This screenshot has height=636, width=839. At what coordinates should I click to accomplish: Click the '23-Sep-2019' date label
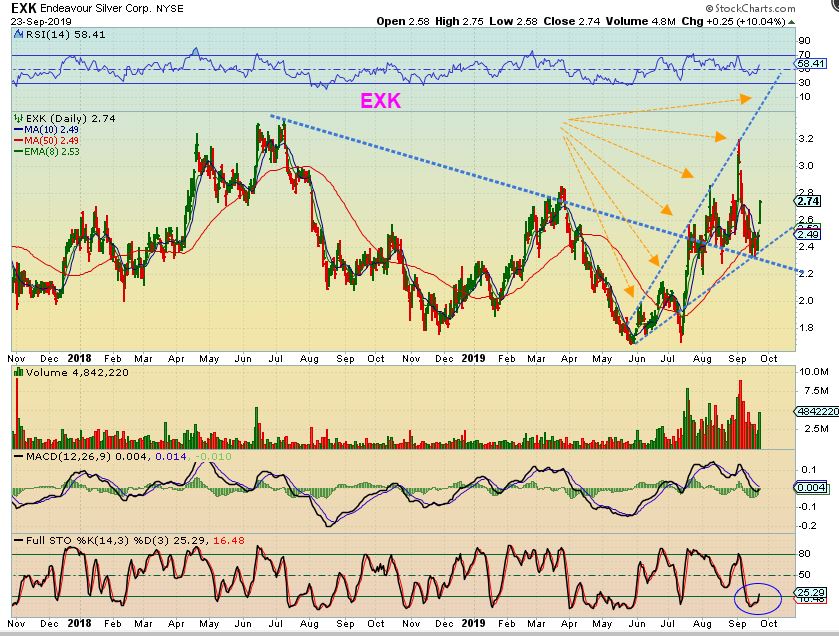(x=41, y=22)
